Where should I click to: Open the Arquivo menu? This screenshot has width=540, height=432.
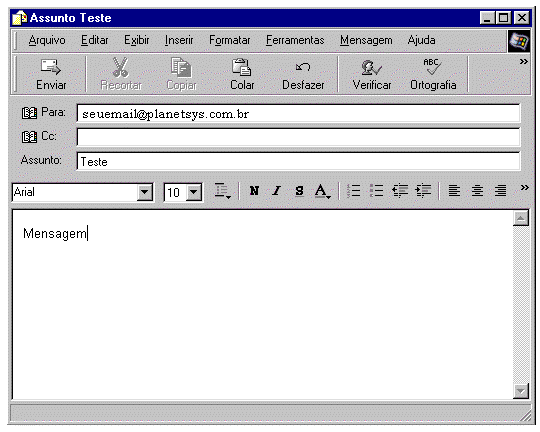pyautogui.click(x=47, y=40)
